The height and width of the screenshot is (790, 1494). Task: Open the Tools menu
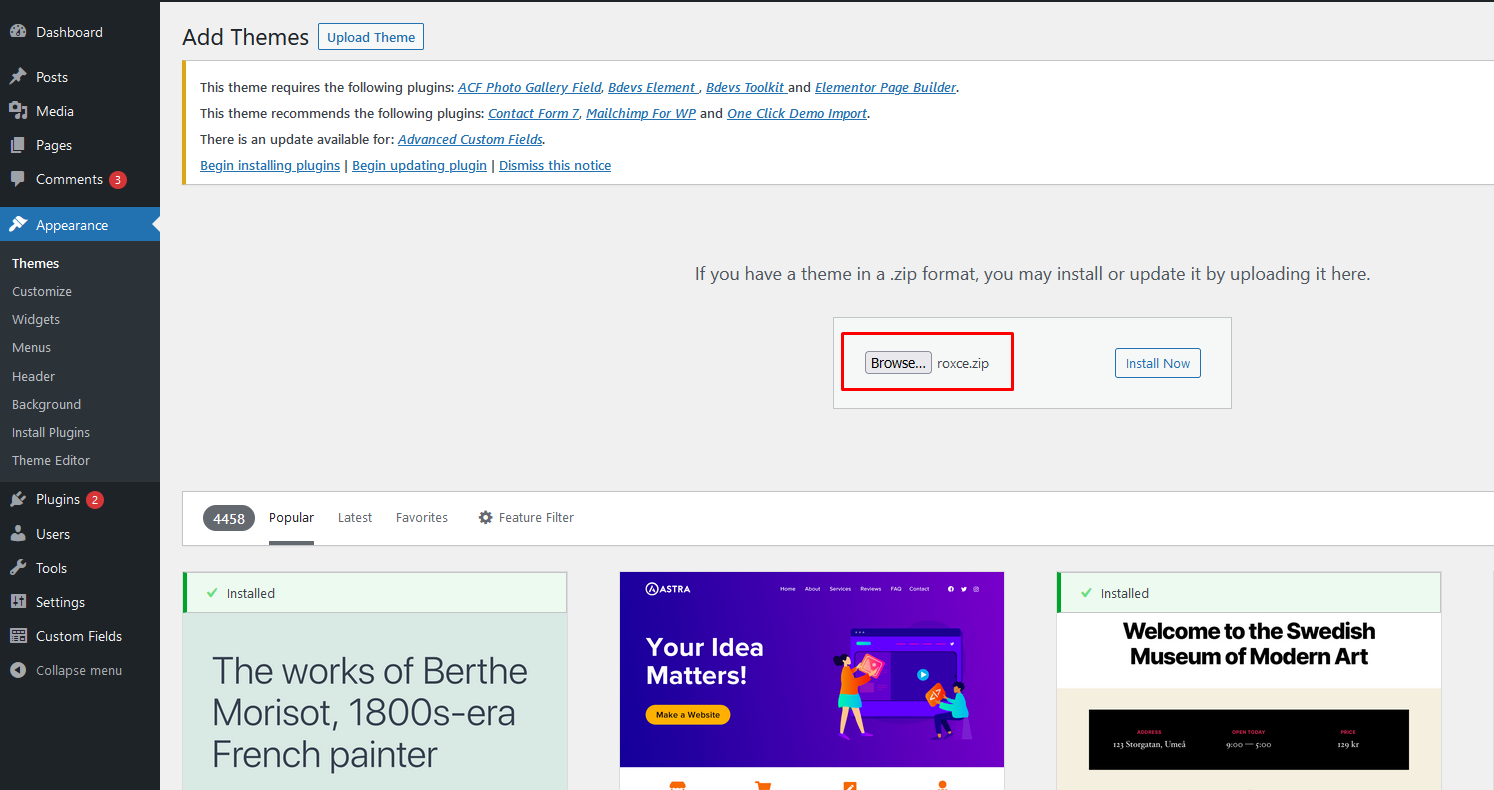[x=80, y=568]
